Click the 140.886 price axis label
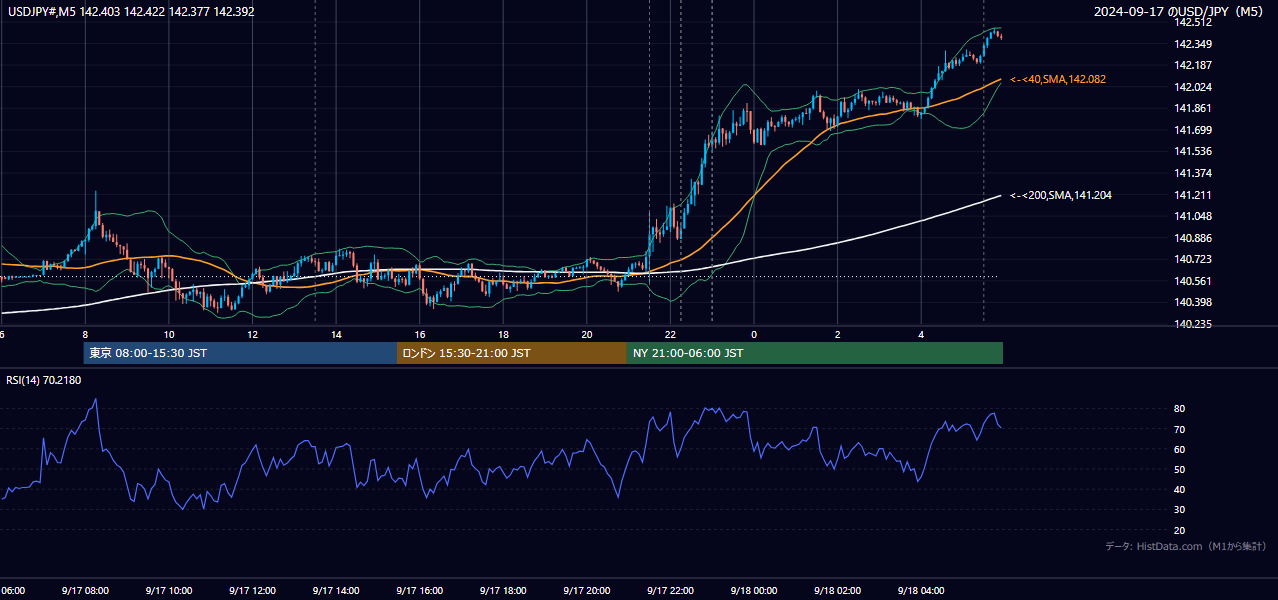 tap(1193, 238)
